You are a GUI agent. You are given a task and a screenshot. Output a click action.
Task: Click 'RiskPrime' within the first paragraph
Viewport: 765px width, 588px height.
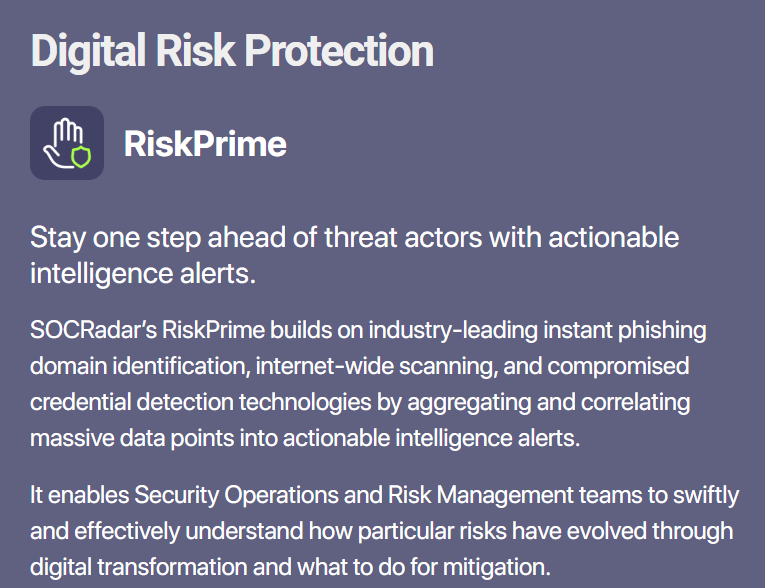pos(214,330)
